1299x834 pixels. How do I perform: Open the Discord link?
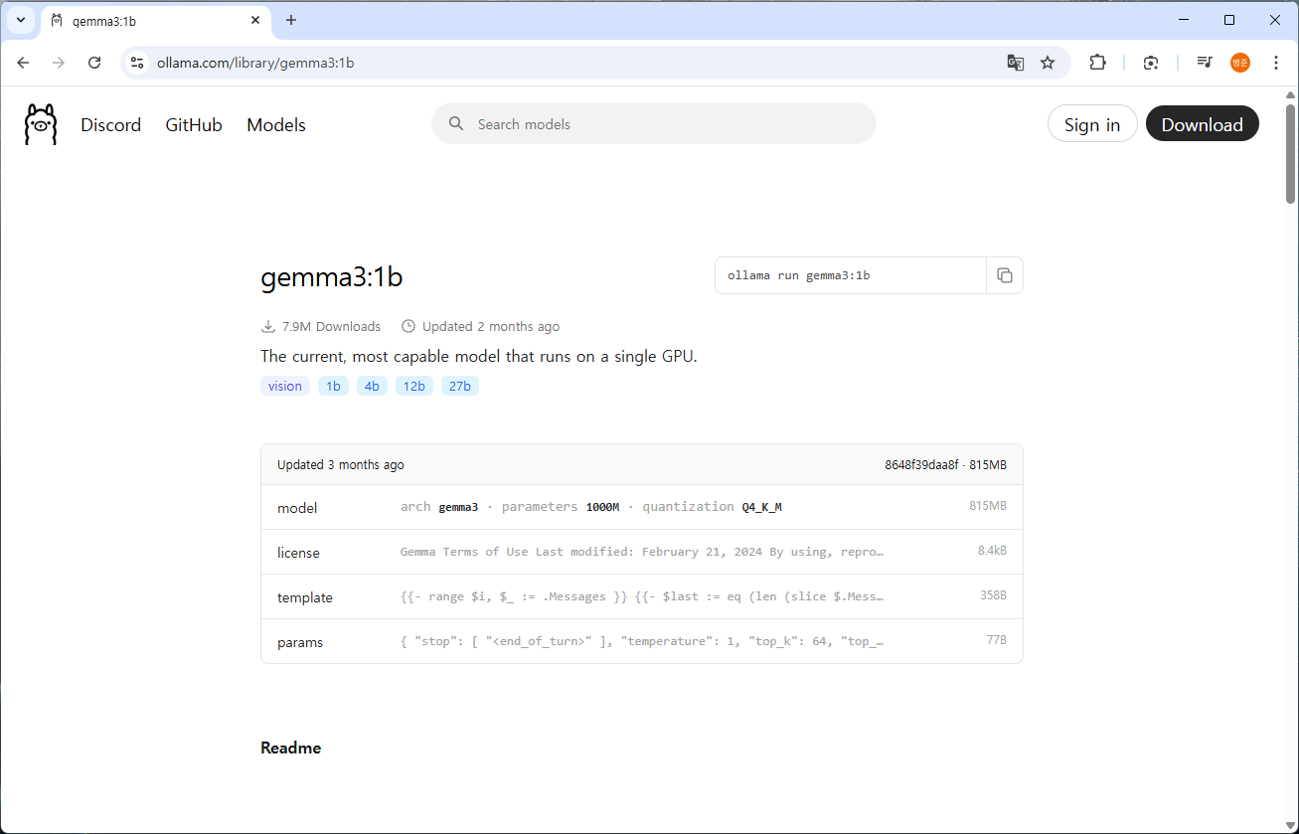click(111, 125)
